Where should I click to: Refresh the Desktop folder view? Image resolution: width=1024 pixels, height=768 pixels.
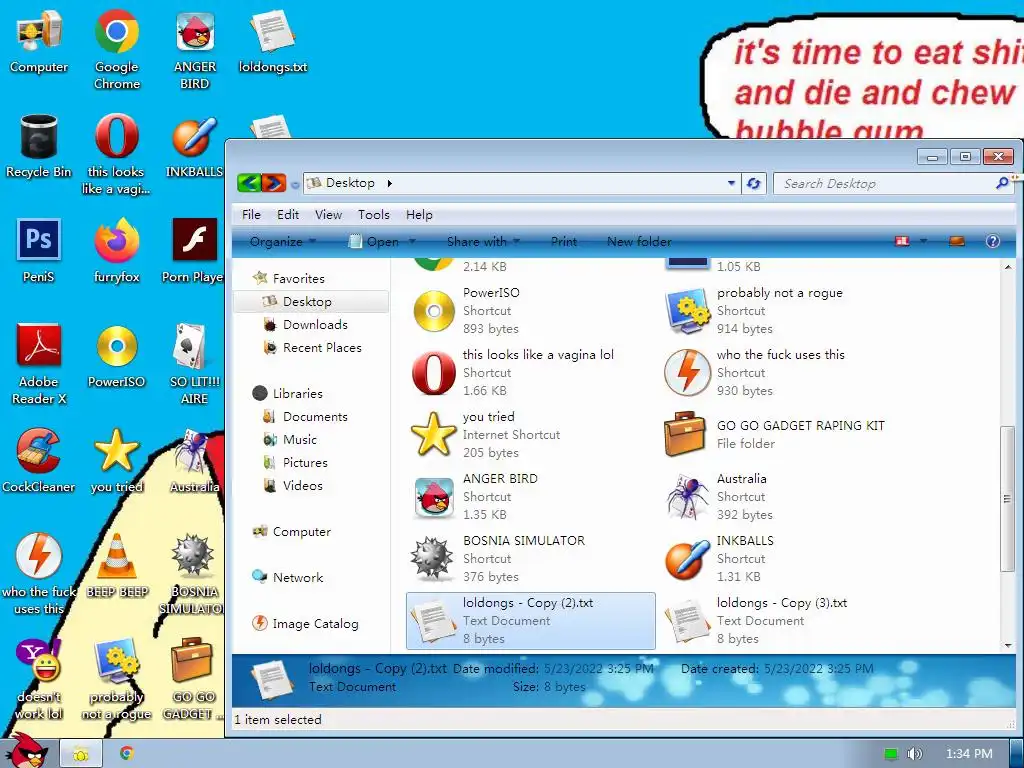(x=753, y=184)
